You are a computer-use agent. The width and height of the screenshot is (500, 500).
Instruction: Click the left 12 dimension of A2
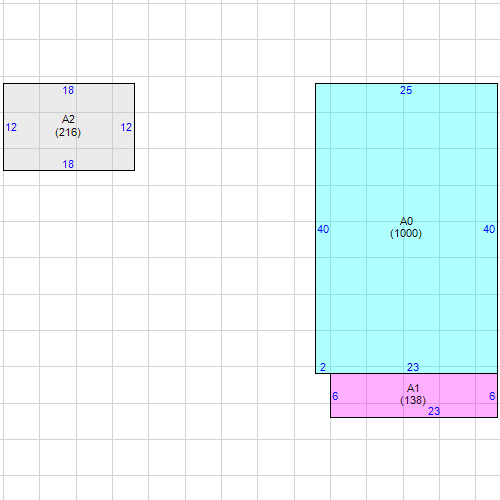(11, 127)
